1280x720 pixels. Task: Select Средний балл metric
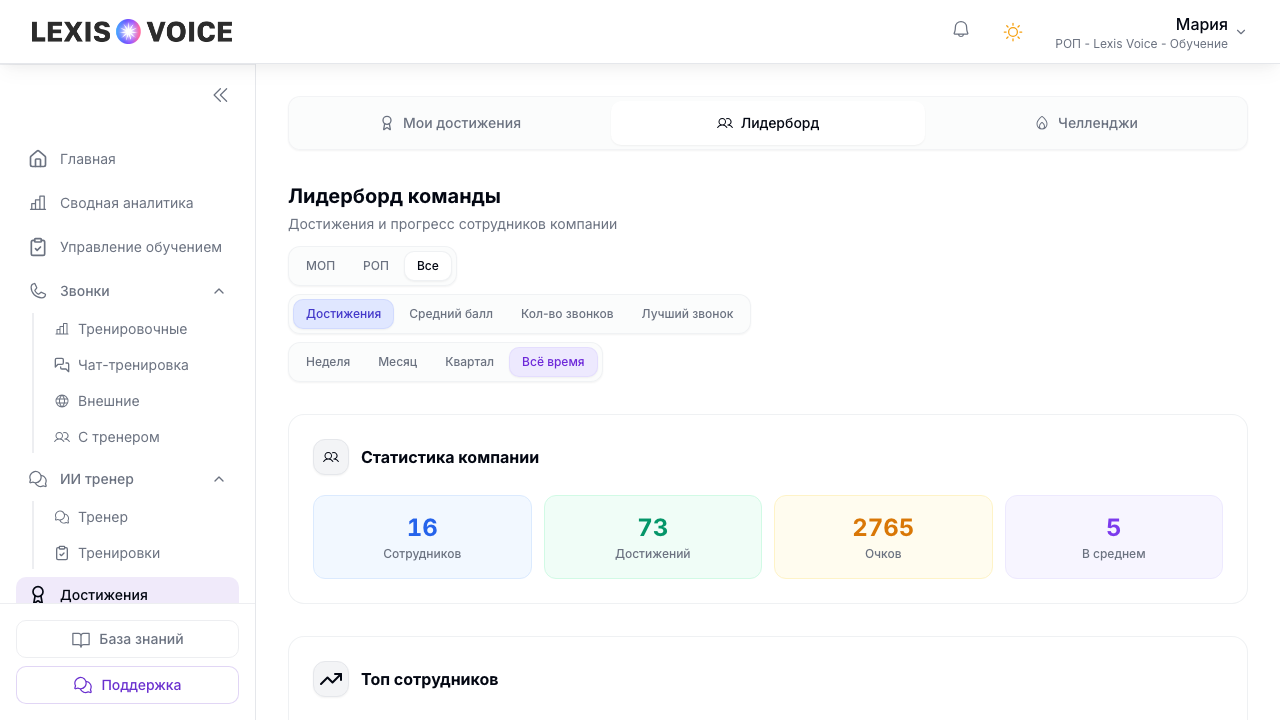(x=451, y=314)
